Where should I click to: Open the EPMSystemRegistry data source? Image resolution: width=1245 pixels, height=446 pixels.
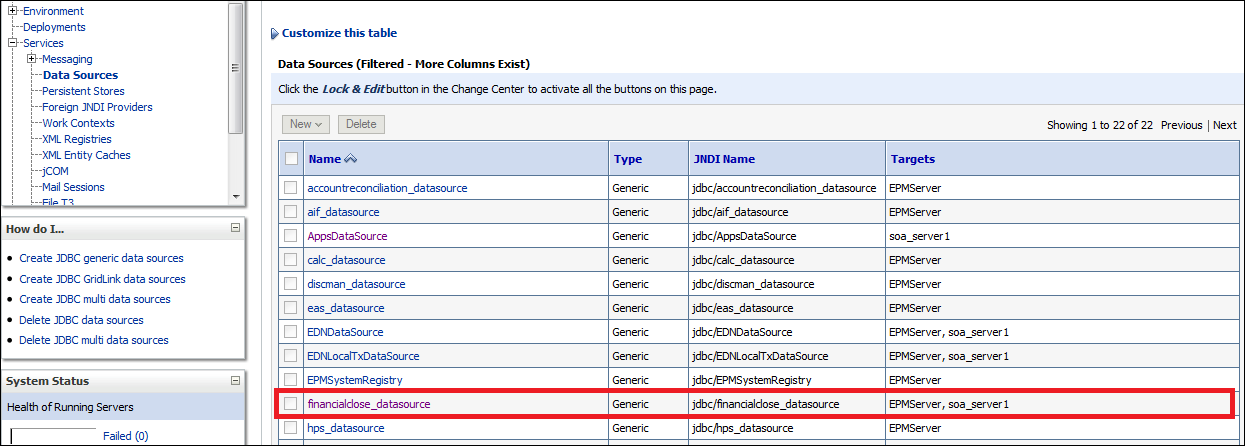(x=354, y=380)
